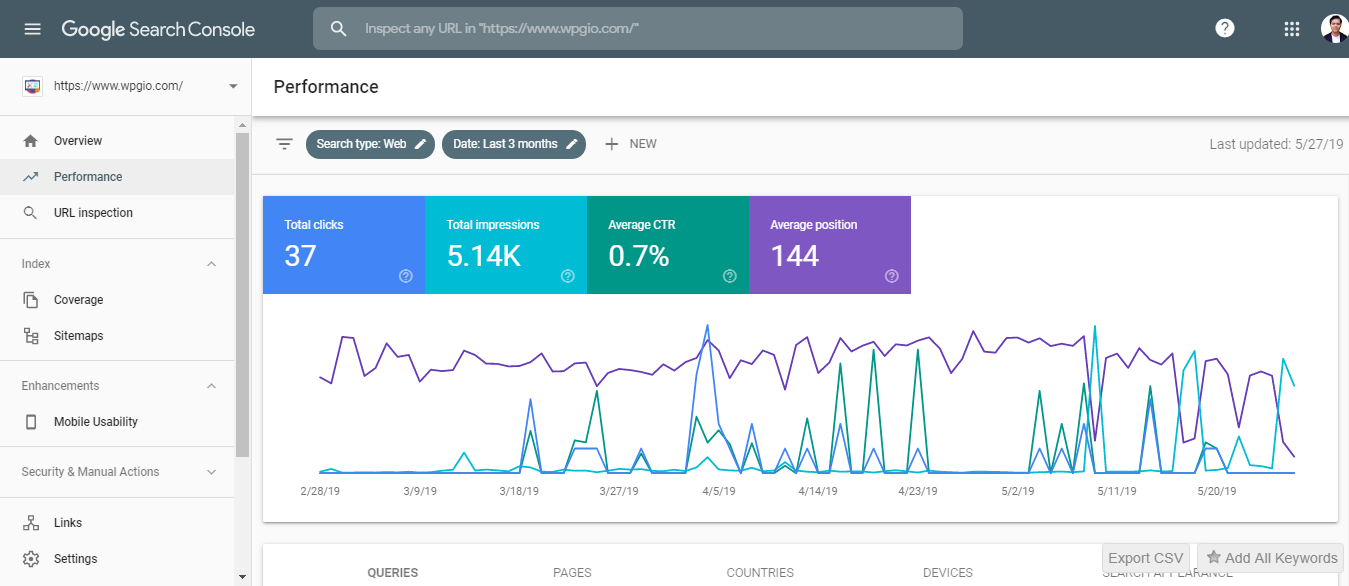Go to Sitemaps report
Viewport: 1349px width, 586px height.
pos(117,336)
